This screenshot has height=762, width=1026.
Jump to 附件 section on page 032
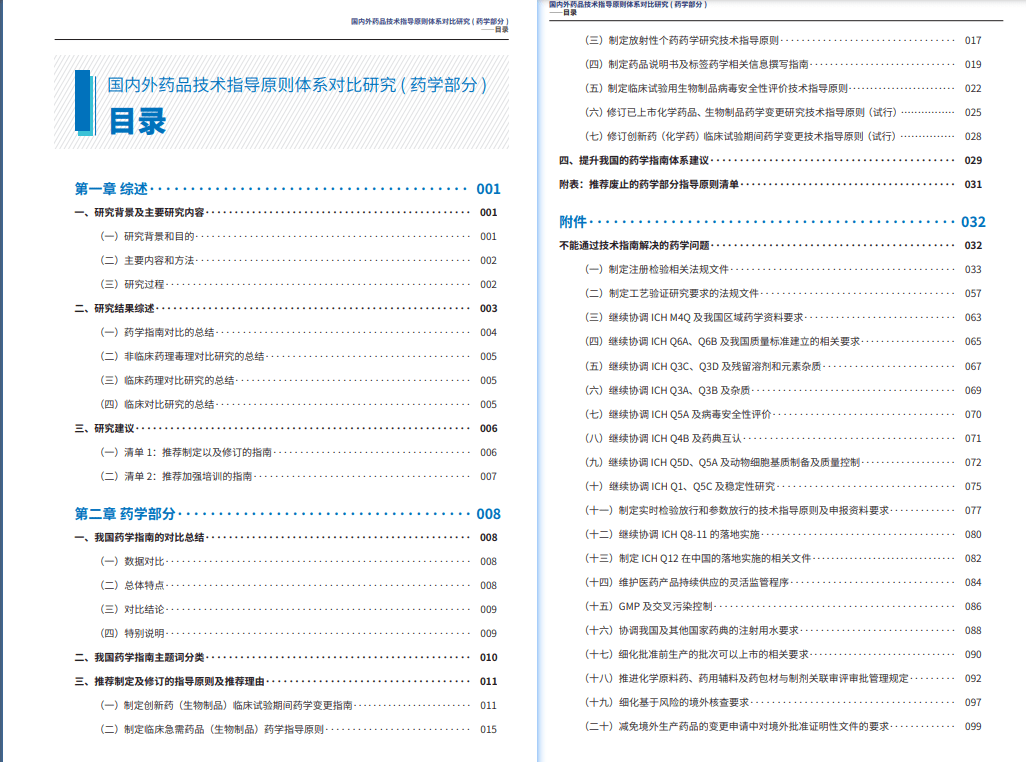pyautogui.click(x=772, y=222)
